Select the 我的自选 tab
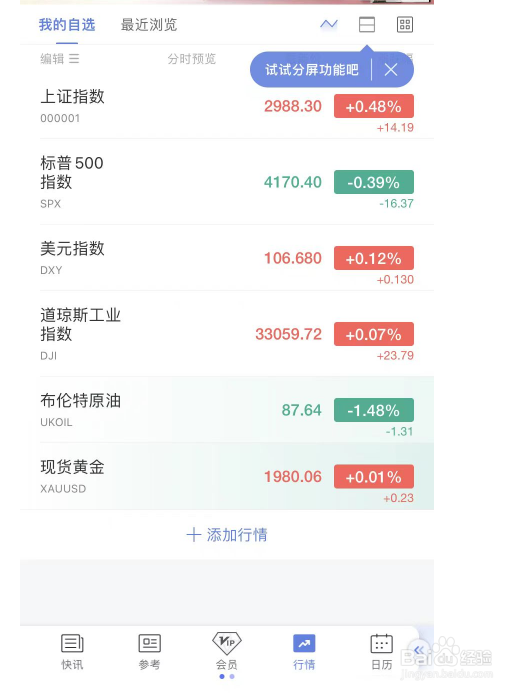Image resolution: width=523 pixels, height=693 pixels. point(67,25)
